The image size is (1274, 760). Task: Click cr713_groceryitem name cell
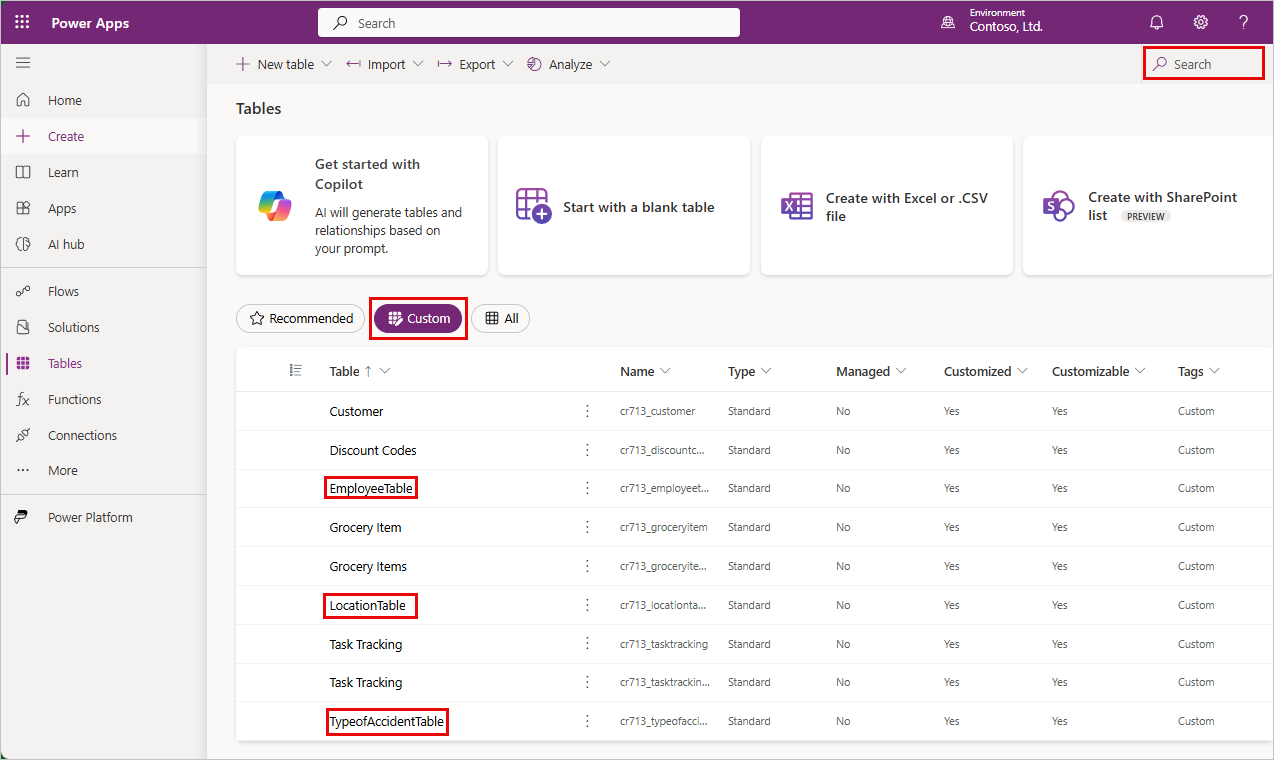664,527
